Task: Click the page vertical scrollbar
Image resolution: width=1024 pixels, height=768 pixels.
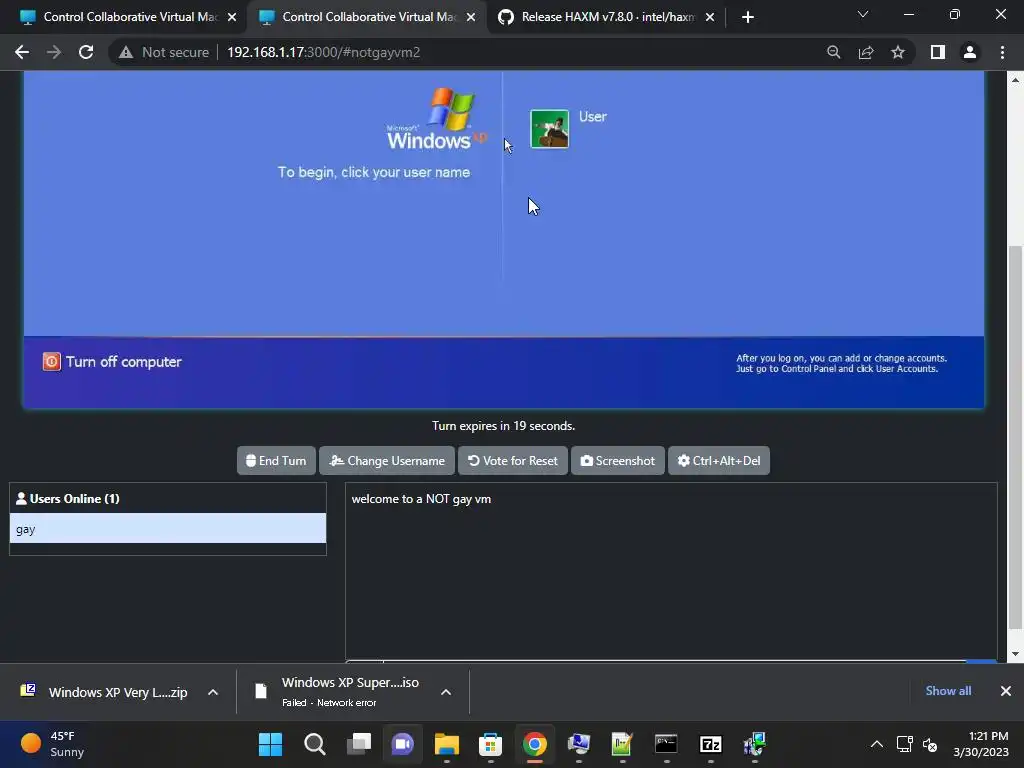Action: [1016, 438]
